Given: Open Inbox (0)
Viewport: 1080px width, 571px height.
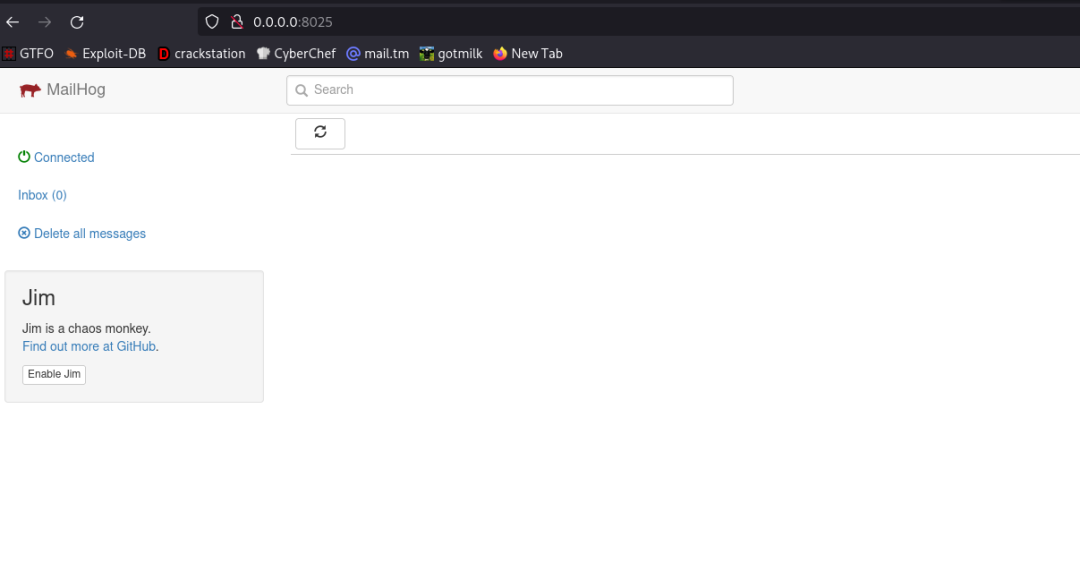Looking at the screenshot, I should [x=42, y=195].
